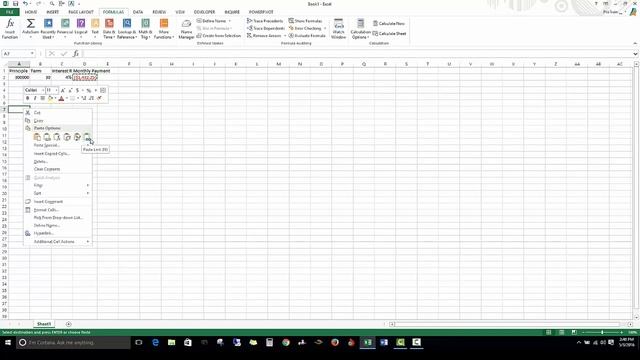Open the Logical functions menu

(x=81, y=29)
